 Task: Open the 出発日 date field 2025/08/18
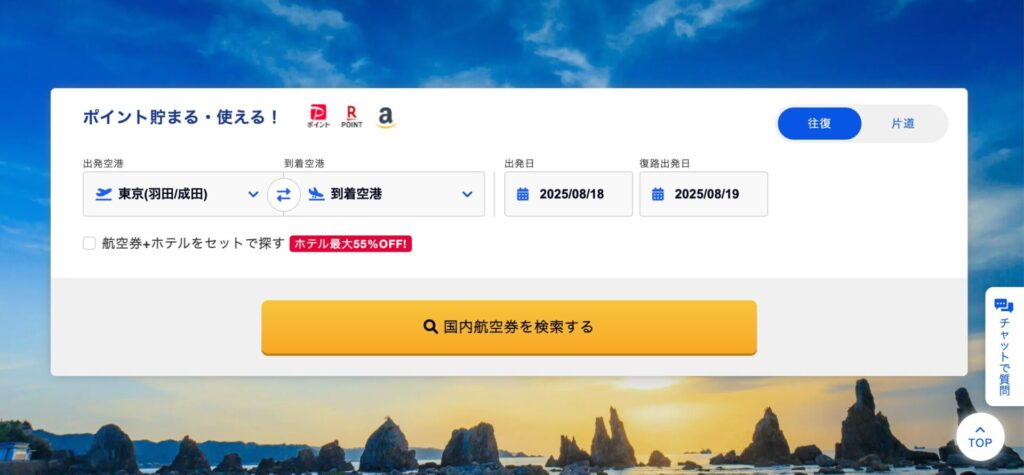pos(568,194)
